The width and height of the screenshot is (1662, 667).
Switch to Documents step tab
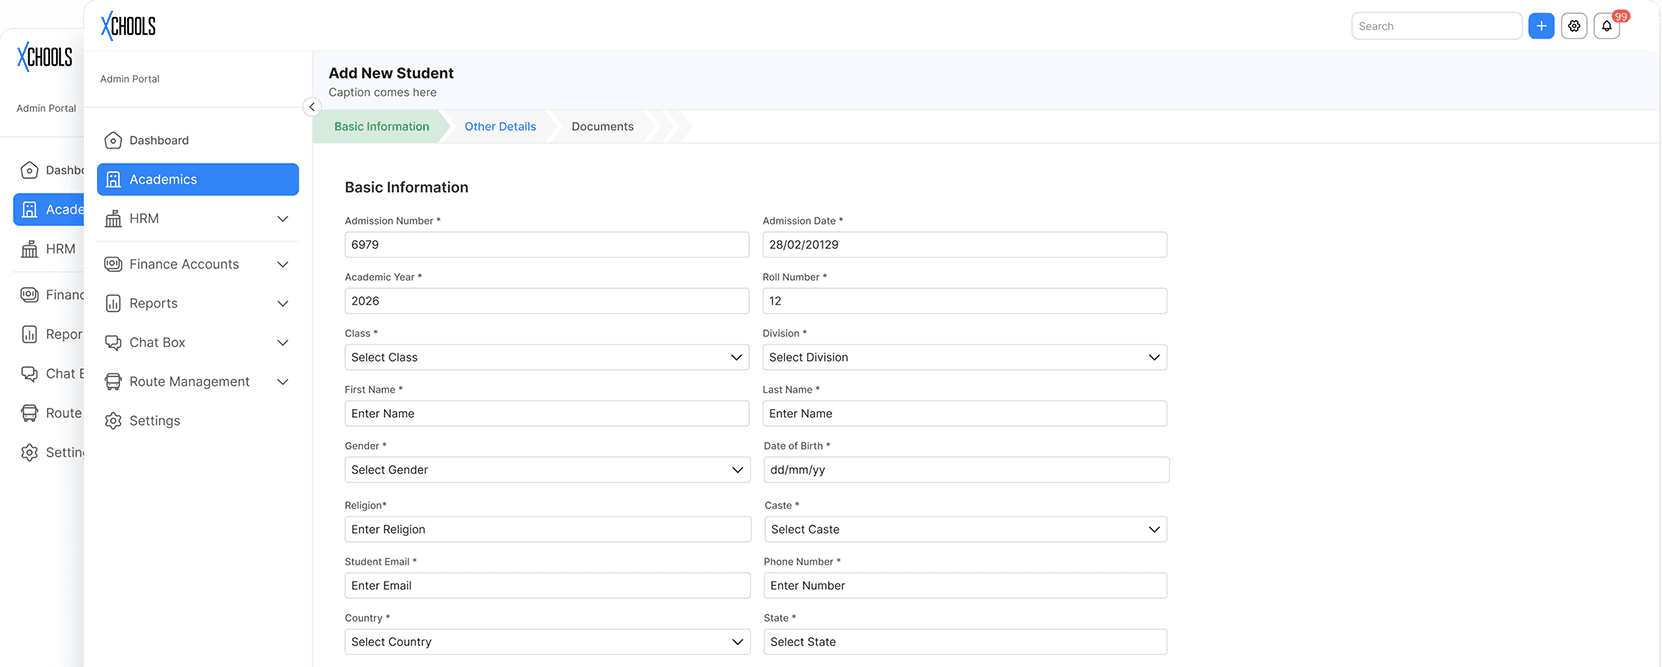602,127
